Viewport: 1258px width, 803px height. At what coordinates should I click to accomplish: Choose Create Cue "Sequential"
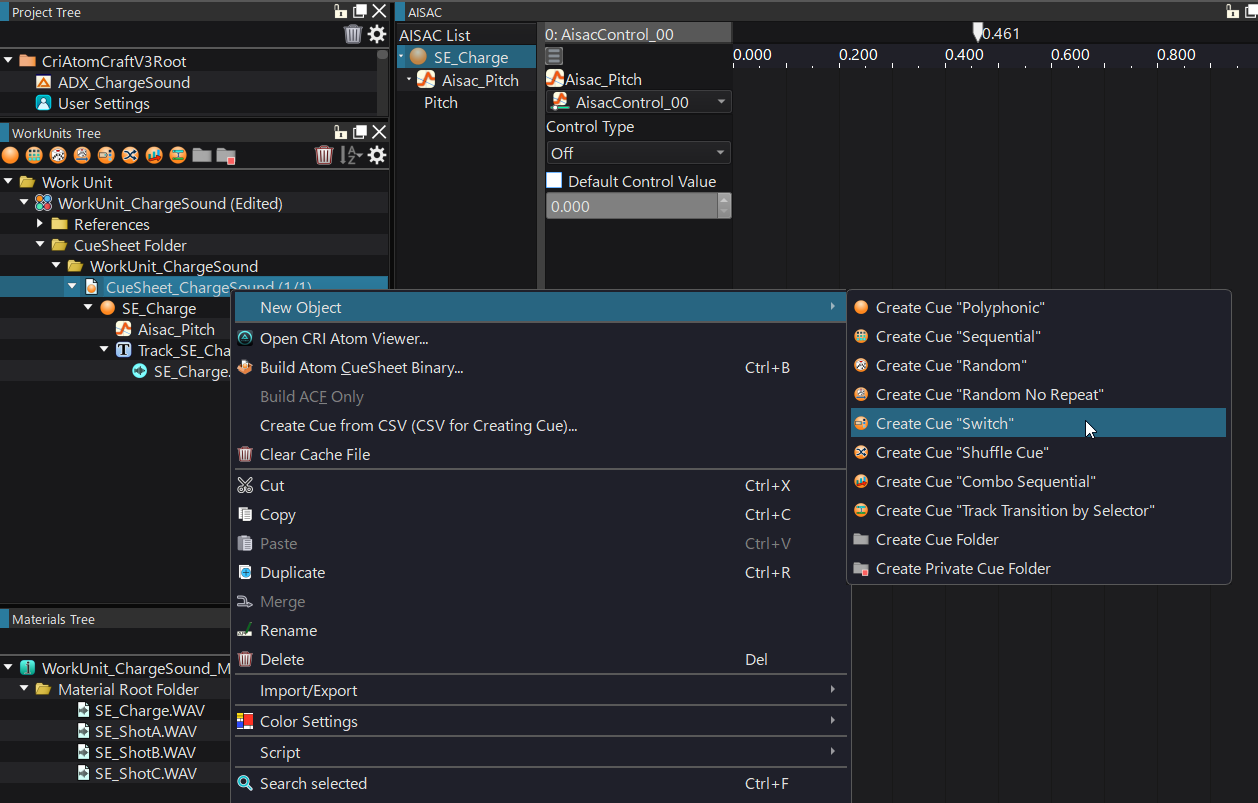tap(1038, 337)
